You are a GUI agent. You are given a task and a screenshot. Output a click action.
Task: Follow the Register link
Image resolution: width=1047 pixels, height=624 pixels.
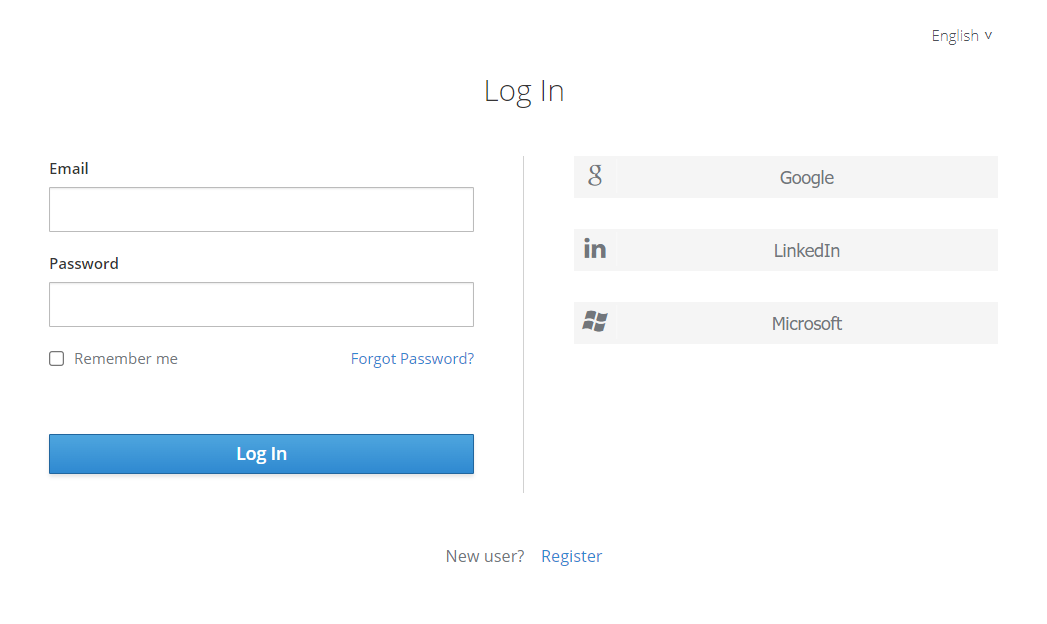click(571, 556)
